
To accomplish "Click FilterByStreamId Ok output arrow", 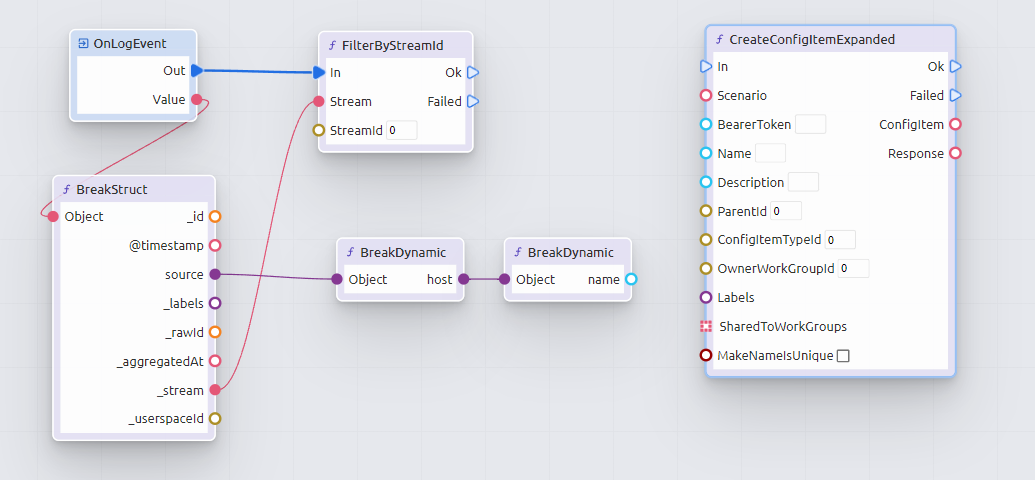I will [473, 72].
